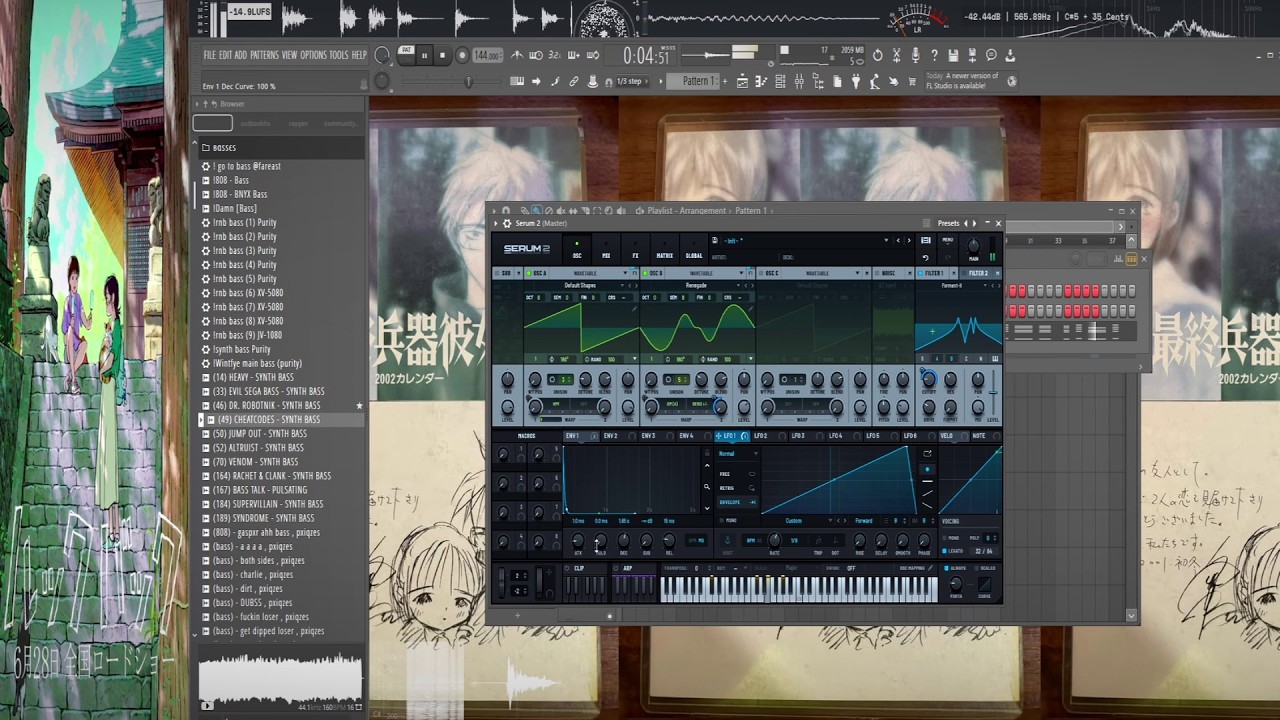
Task: Click the Filter CUTOFF knob
Action: coord(929,379)
